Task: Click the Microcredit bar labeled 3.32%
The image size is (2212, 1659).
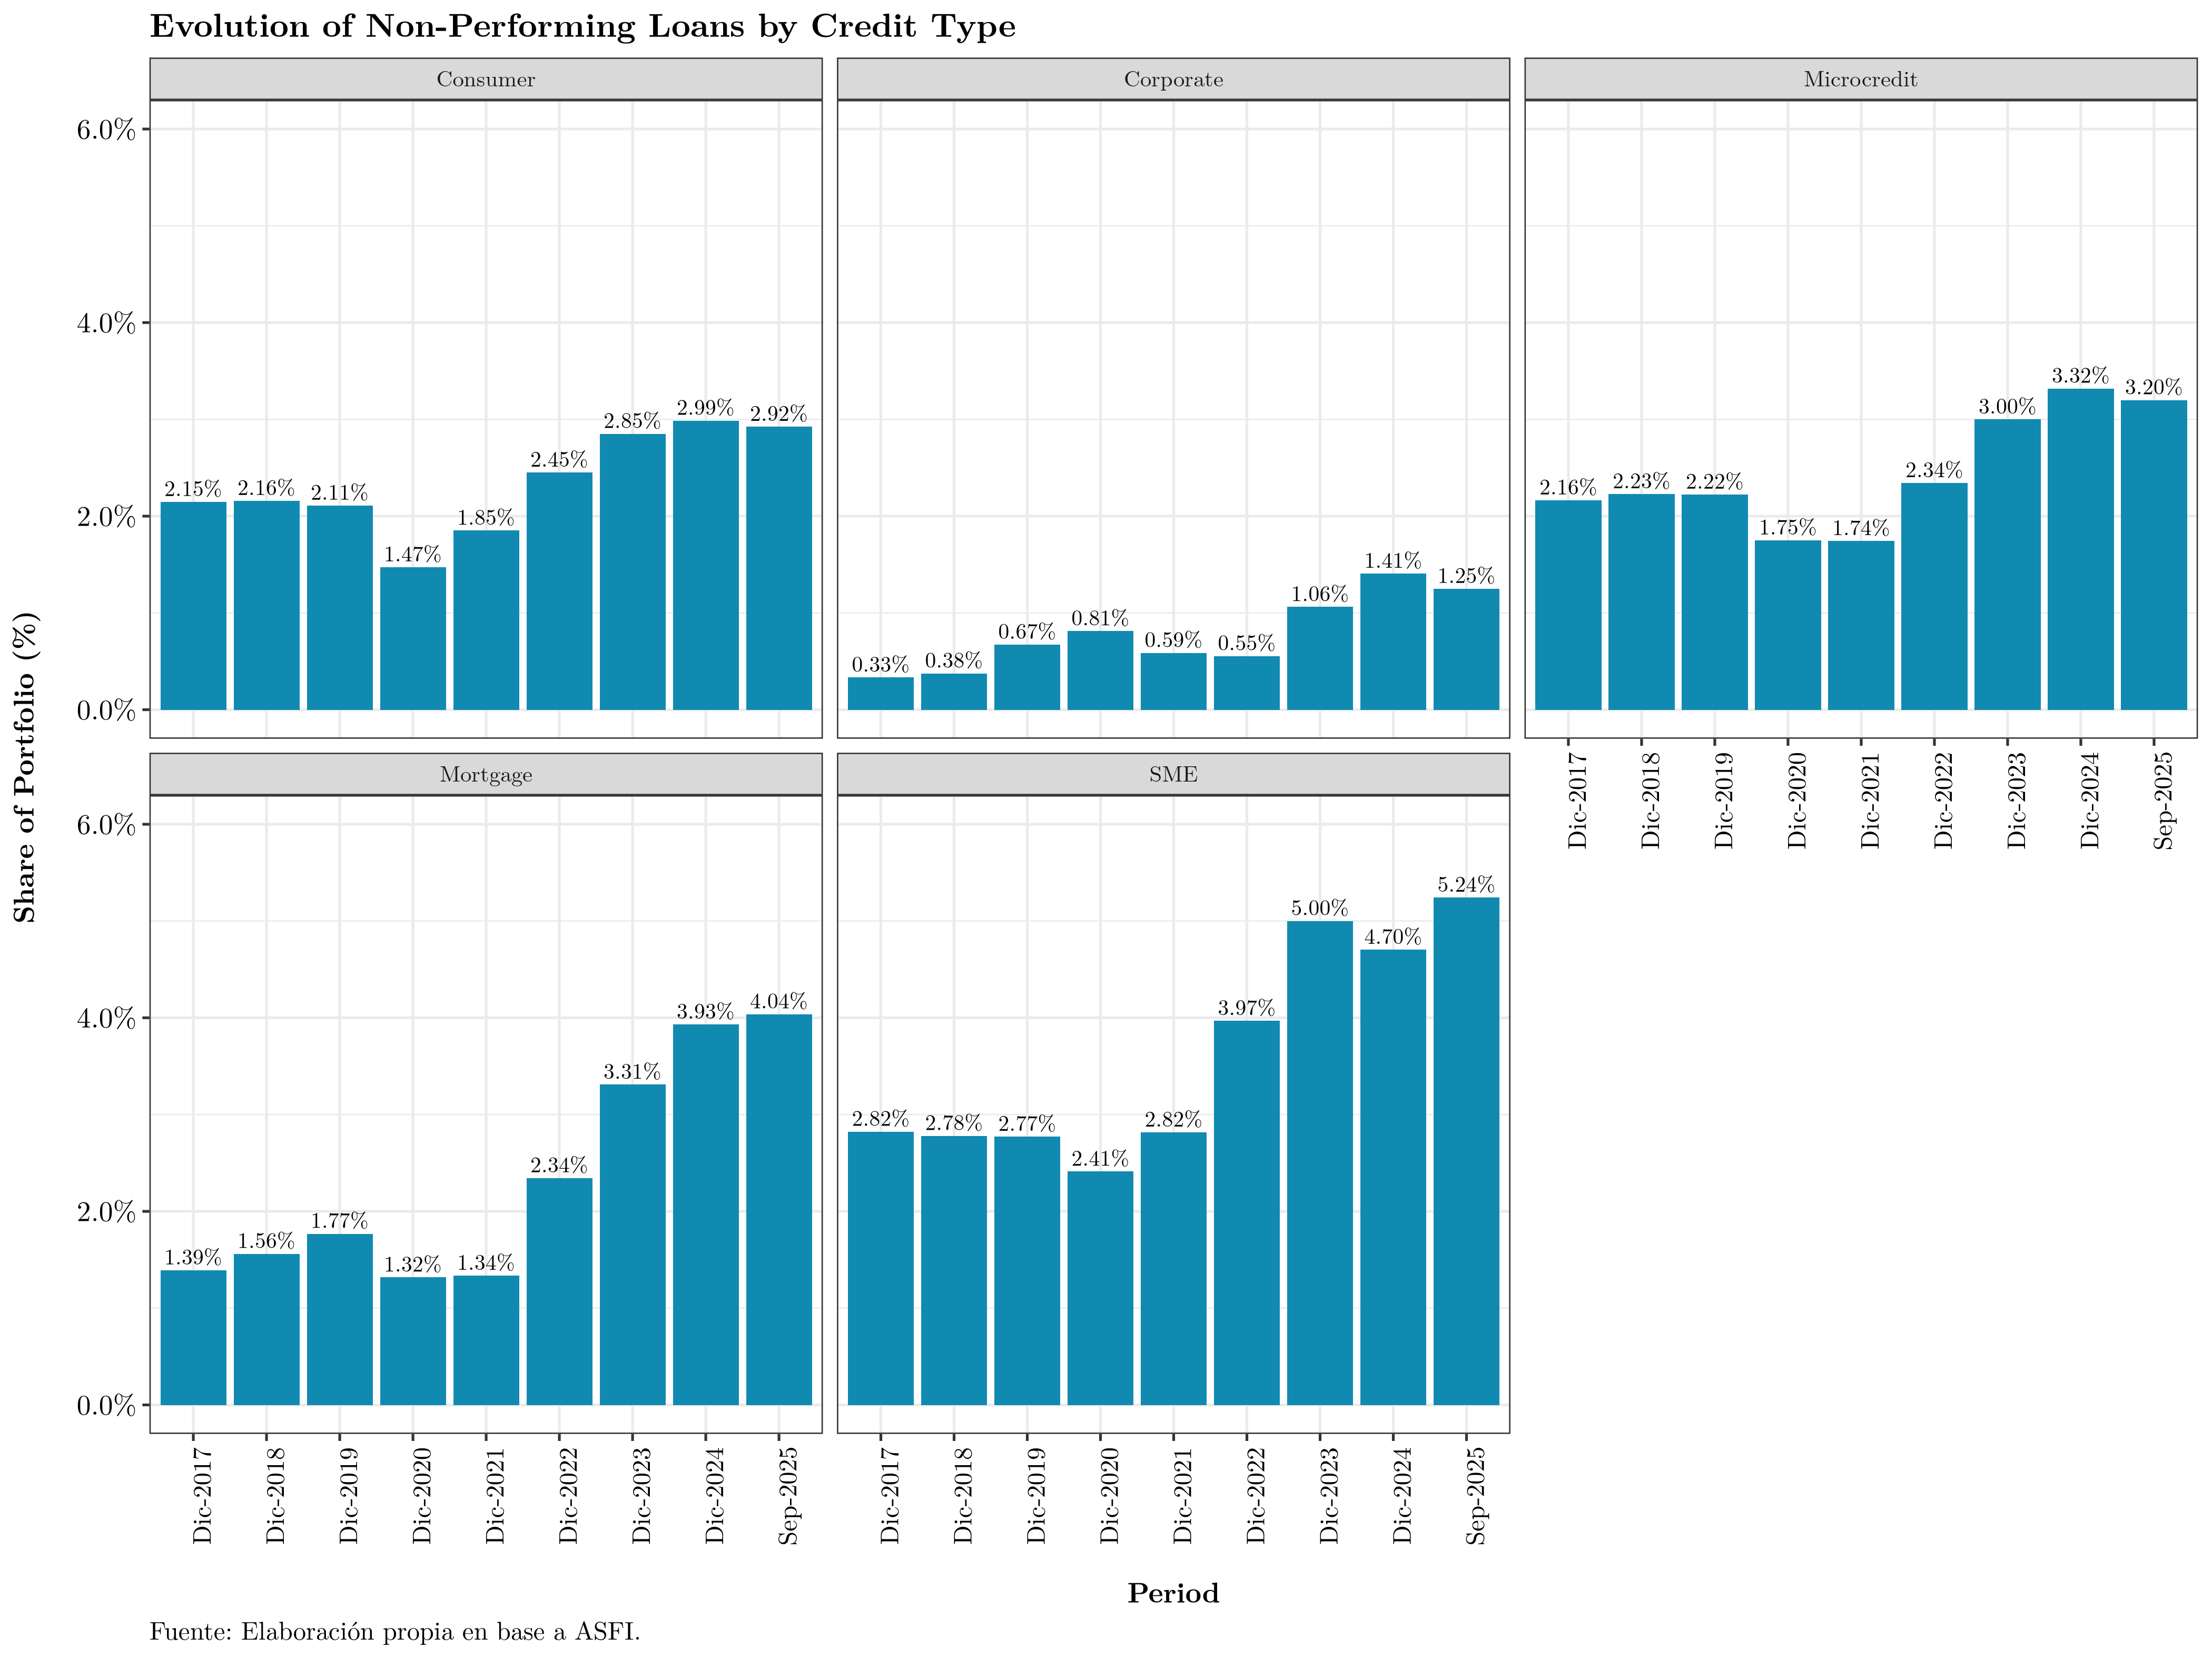Action: coord(2080,549)
